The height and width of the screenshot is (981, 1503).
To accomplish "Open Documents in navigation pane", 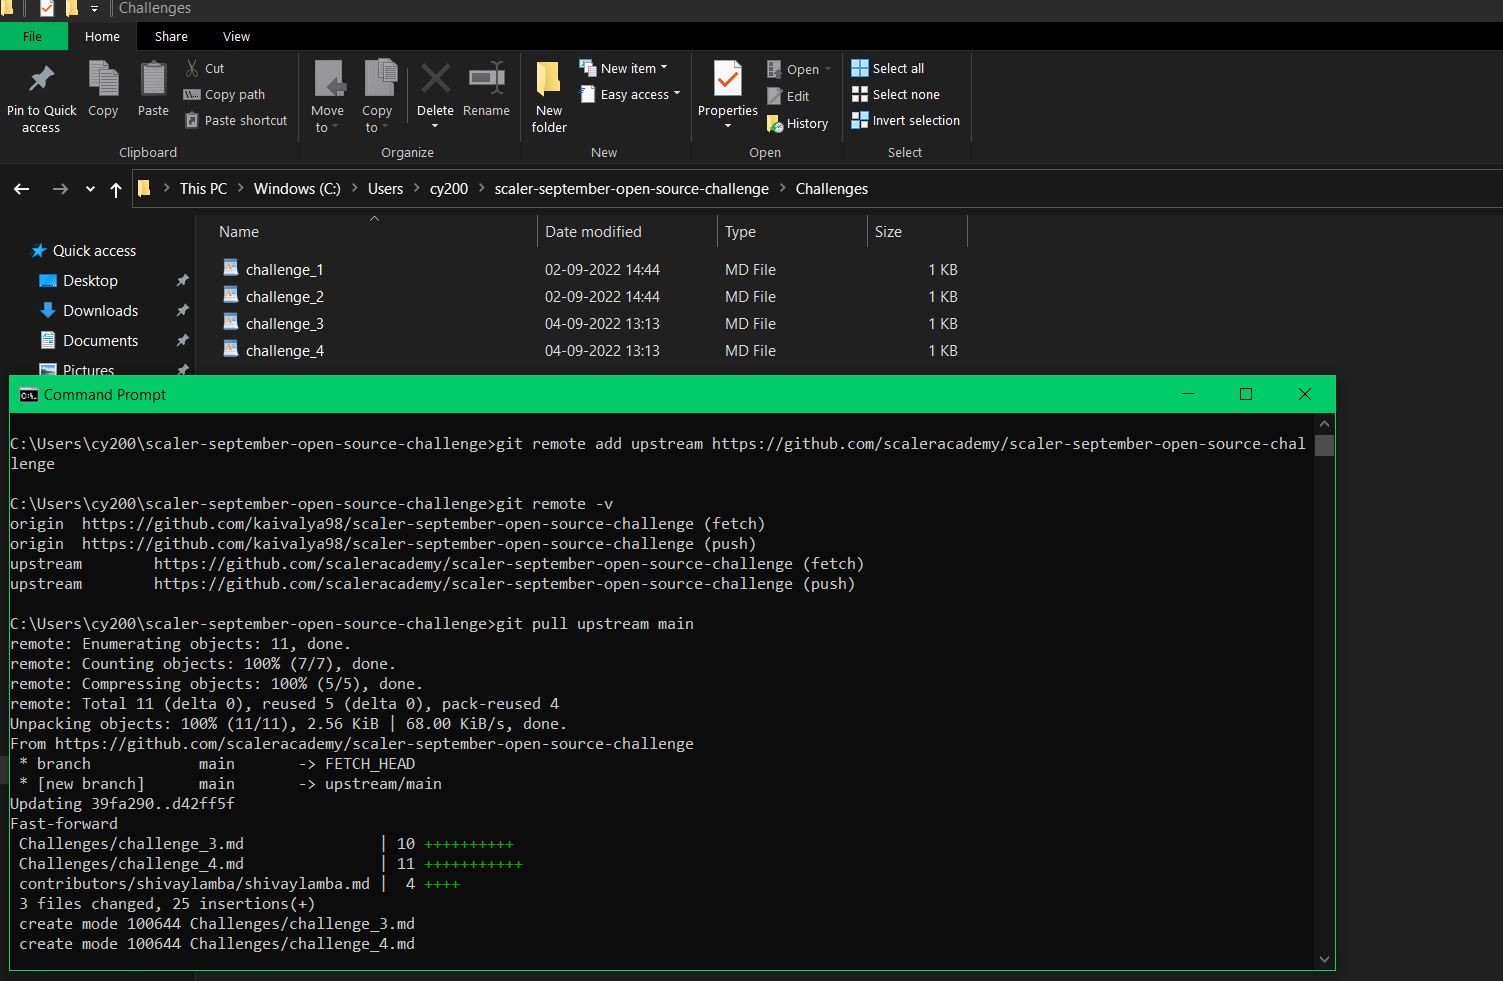I will tap(100, 340).
